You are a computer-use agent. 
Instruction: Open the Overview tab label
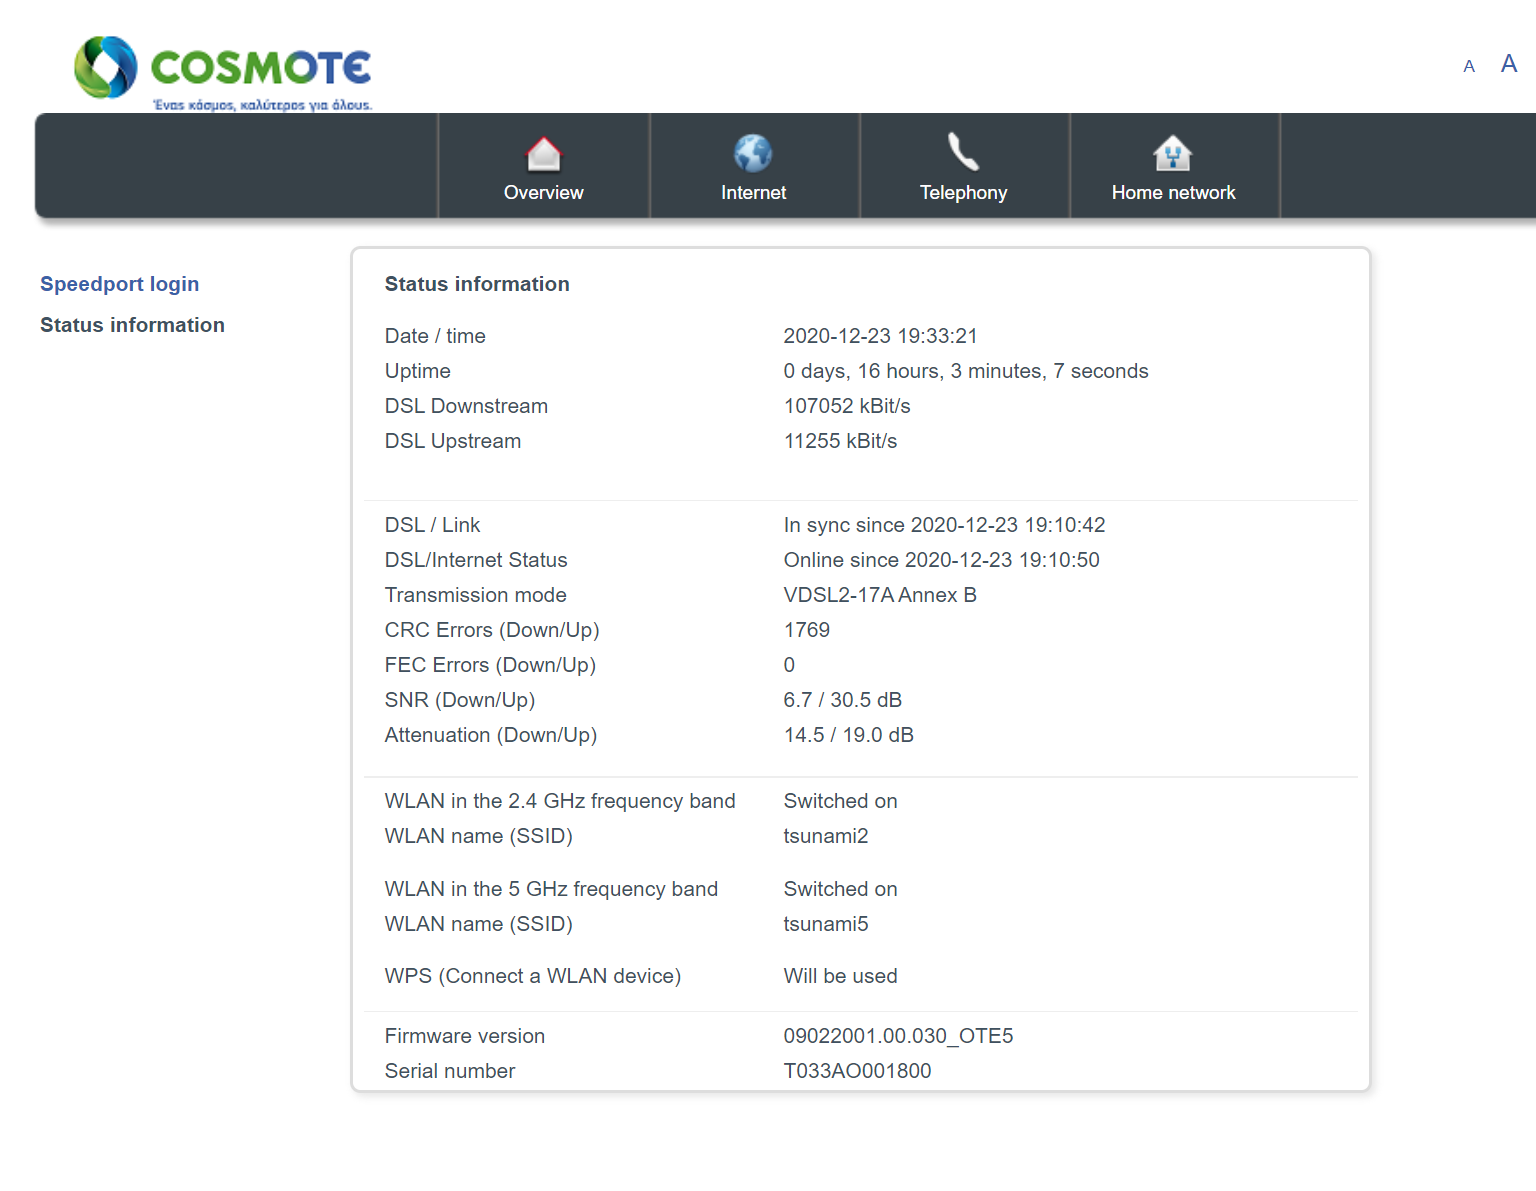(x=544, y=193)
